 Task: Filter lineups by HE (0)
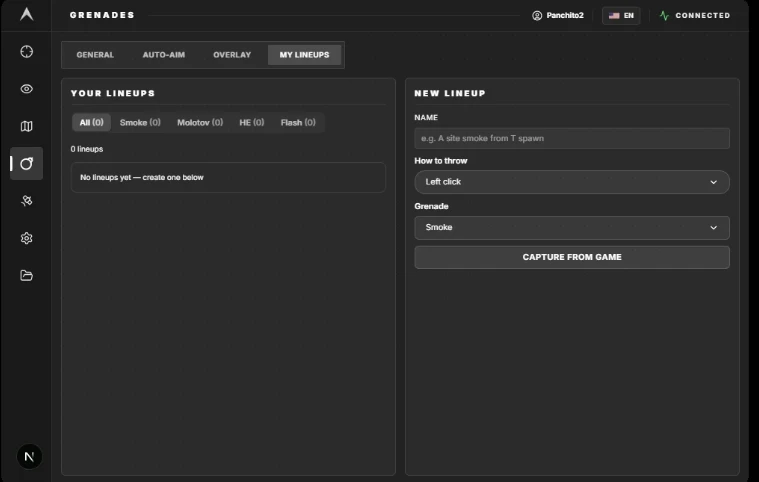pyautogui.click(x=252, y=122)
